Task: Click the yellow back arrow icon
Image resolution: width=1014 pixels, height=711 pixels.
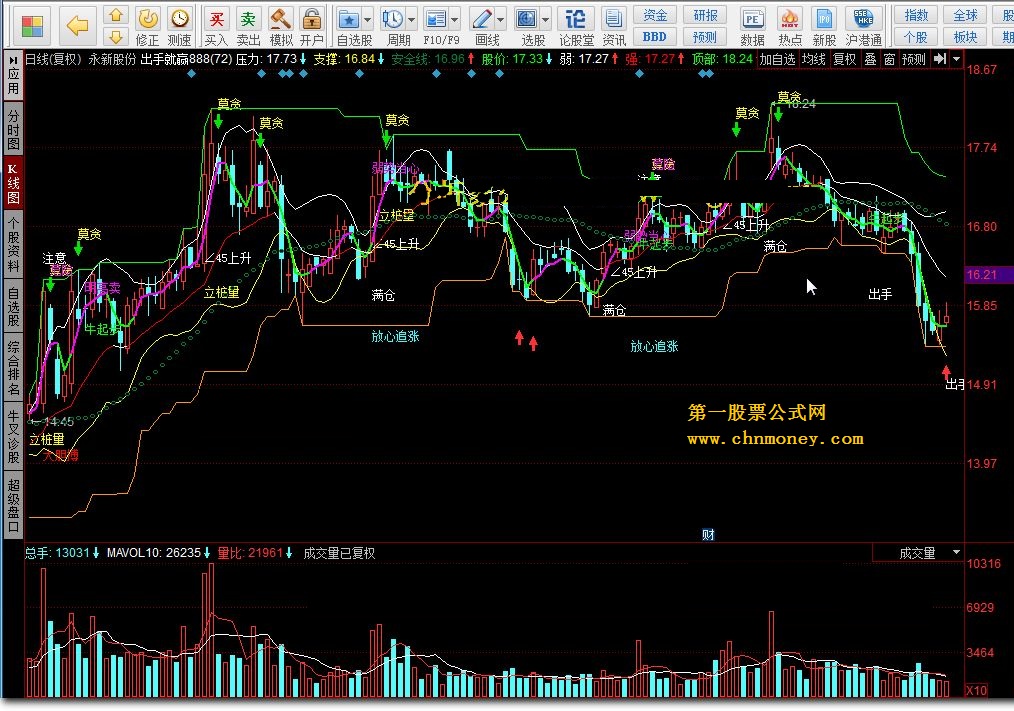Action: click(78, 26)
